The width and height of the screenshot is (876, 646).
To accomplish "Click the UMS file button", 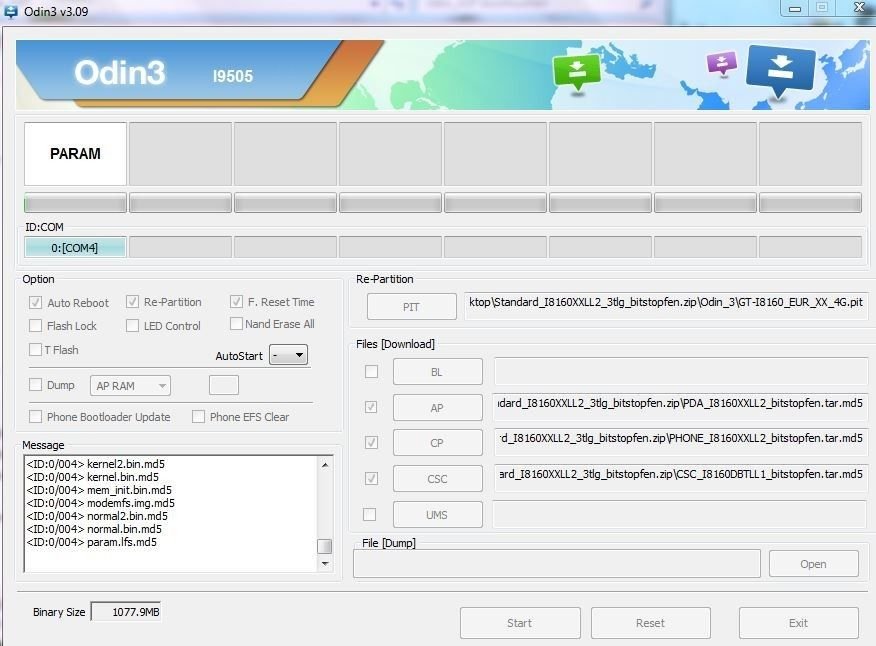I will [437, 514].
